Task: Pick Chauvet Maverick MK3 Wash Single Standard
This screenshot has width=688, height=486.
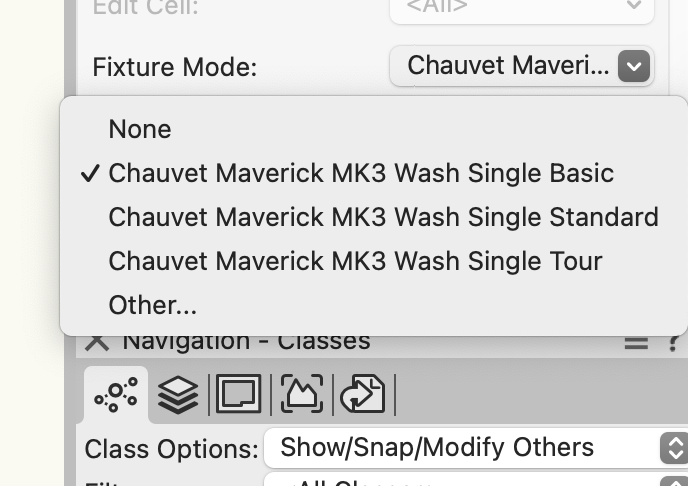Action: click(383, 217)
